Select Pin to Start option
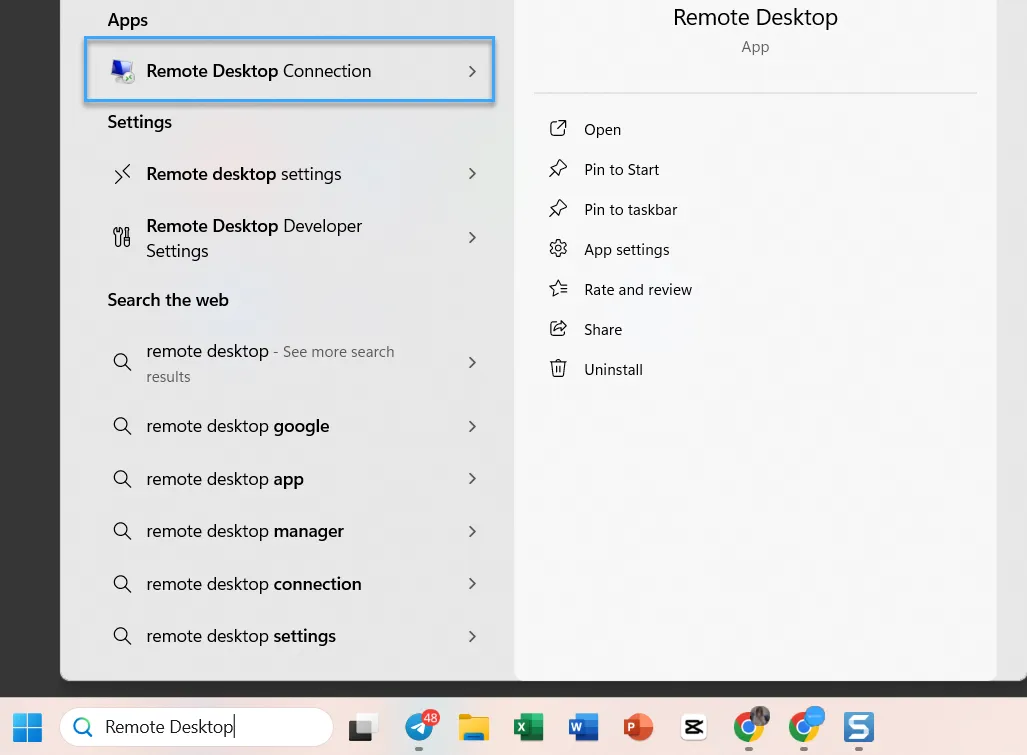1027x755 pixels. tap(622, 170)
